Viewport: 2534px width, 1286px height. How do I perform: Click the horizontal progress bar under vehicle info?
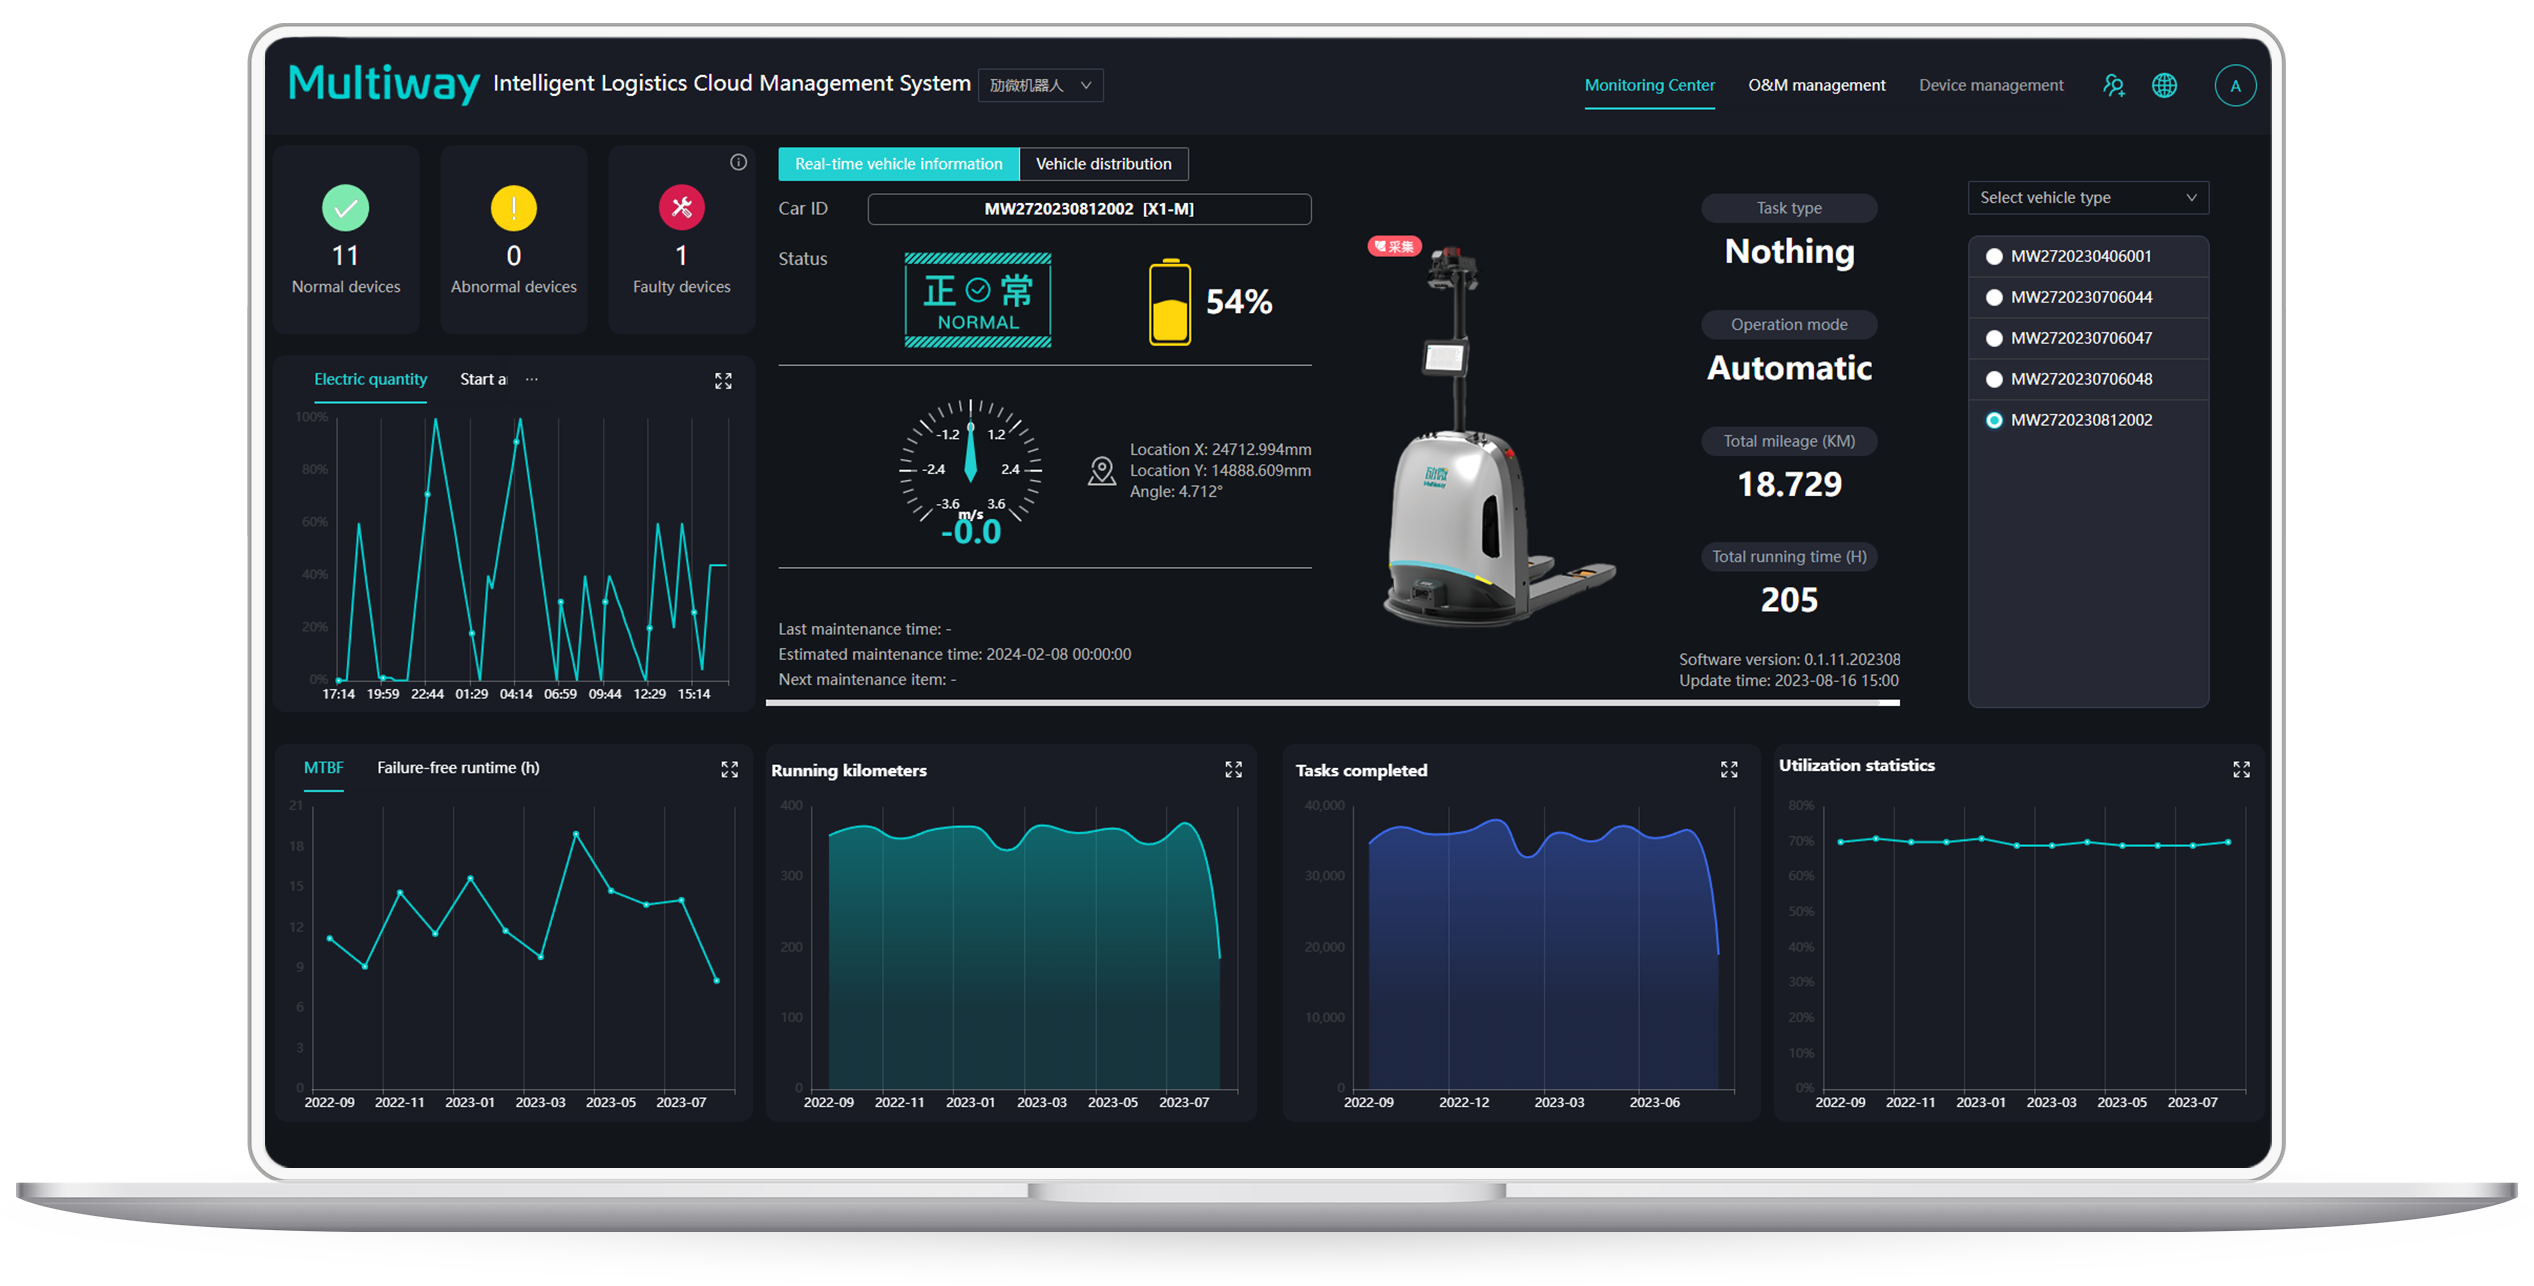(x=1332, y=703)
